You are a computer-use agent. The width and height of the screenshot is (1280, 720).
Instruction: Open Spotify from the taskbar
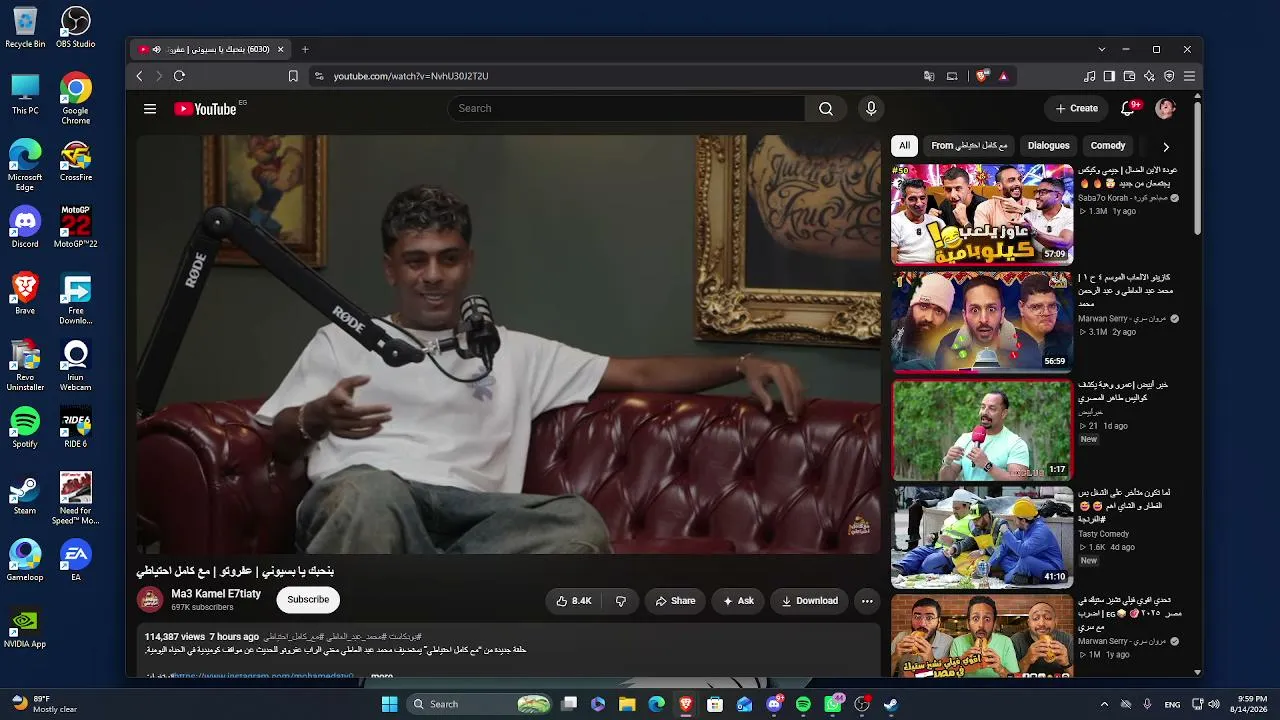pos(803,704)
